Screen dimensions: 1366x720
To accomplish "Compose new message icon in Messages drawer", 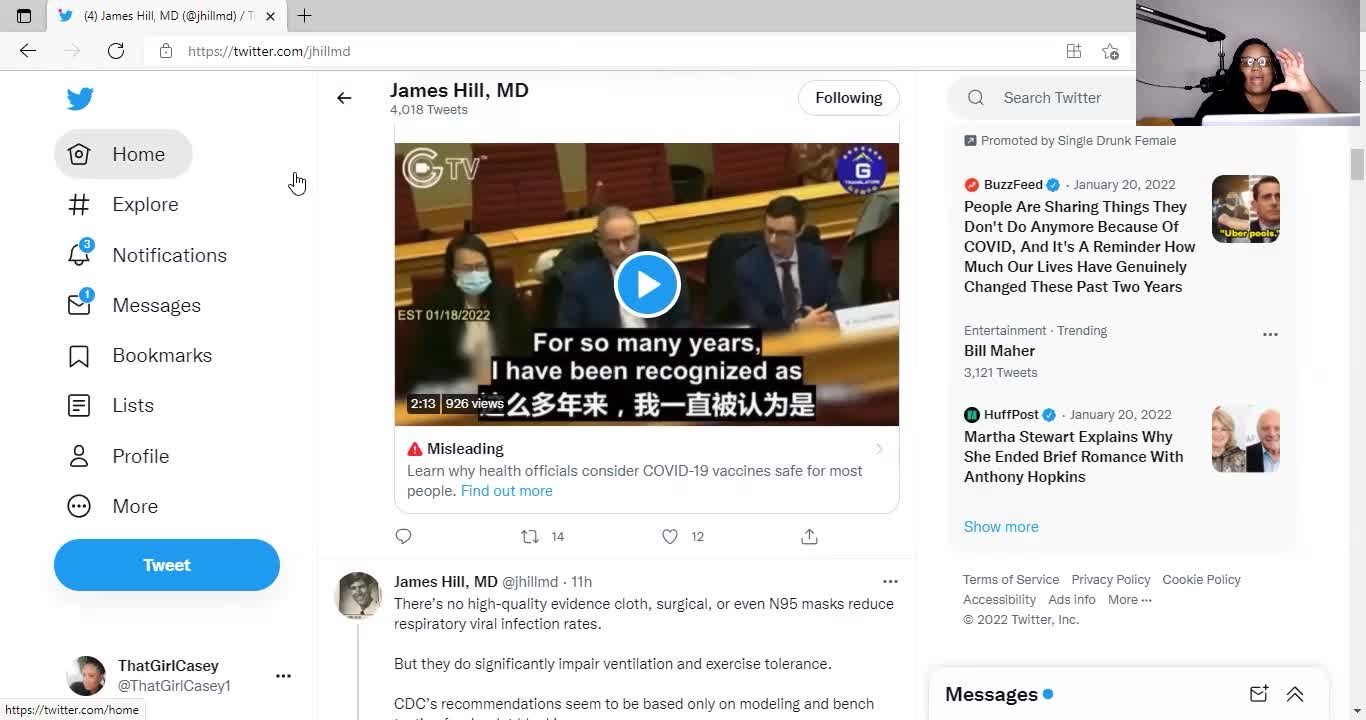I will [x=1259, y=694].
